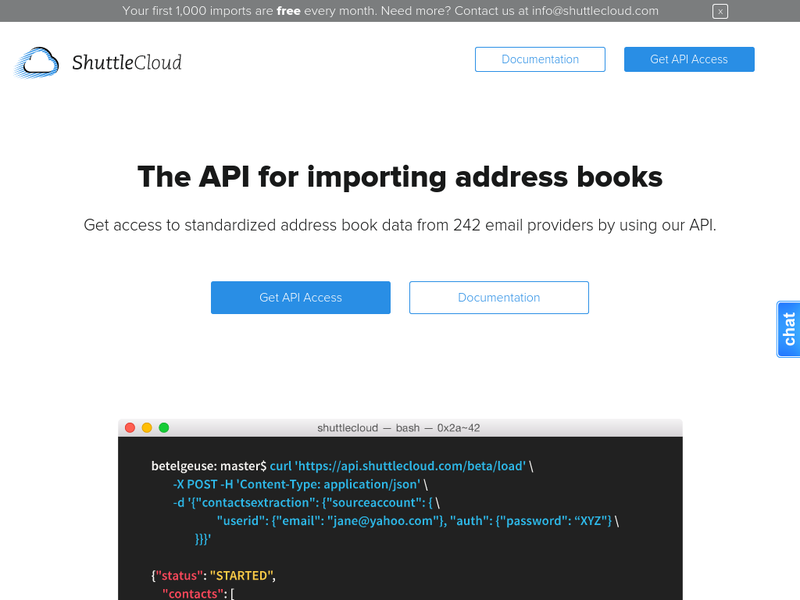Click the ShuttleCloud cloud logo icon
The height and width of the screenshot is (600, 800).
pos(37,63)
